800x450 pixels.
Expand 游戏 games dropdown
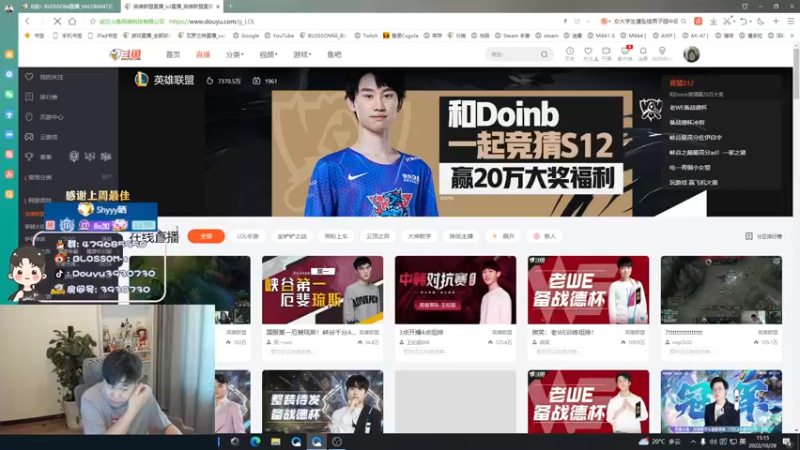tap(302, 55)
